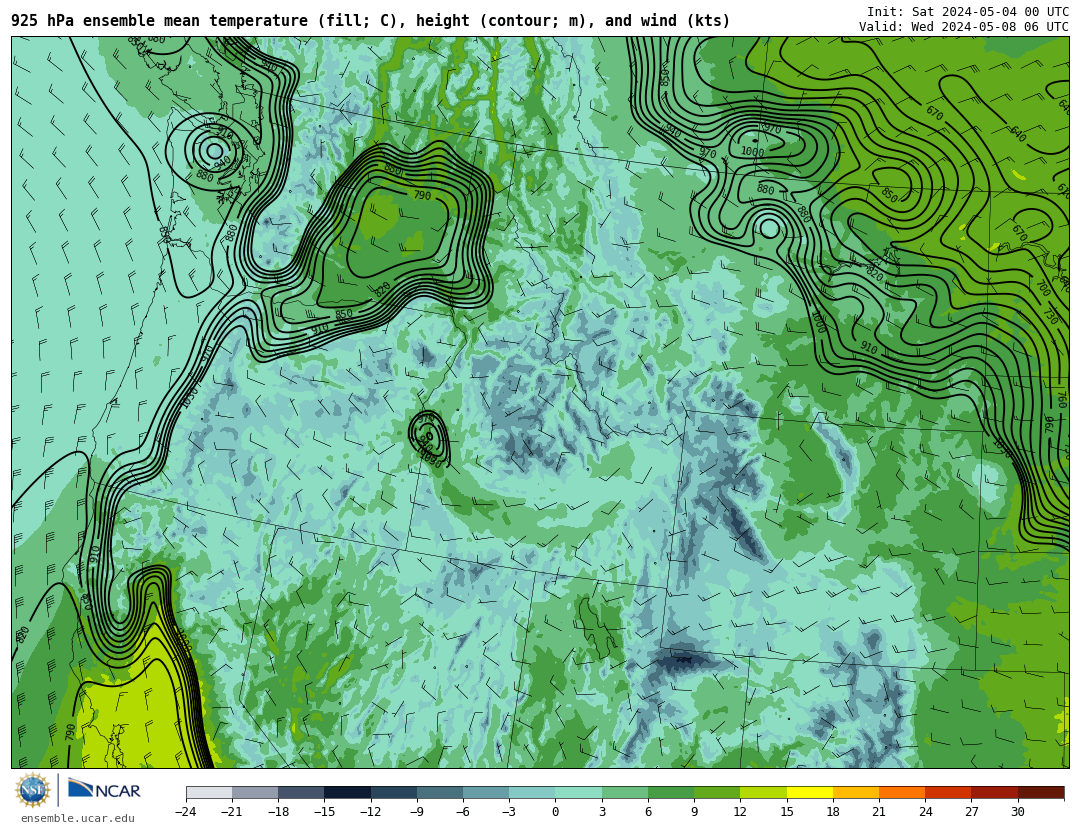
Task: Select the Valid: Wed 2024-05-08 06 UTC text
Action: [x=964, y=26]
